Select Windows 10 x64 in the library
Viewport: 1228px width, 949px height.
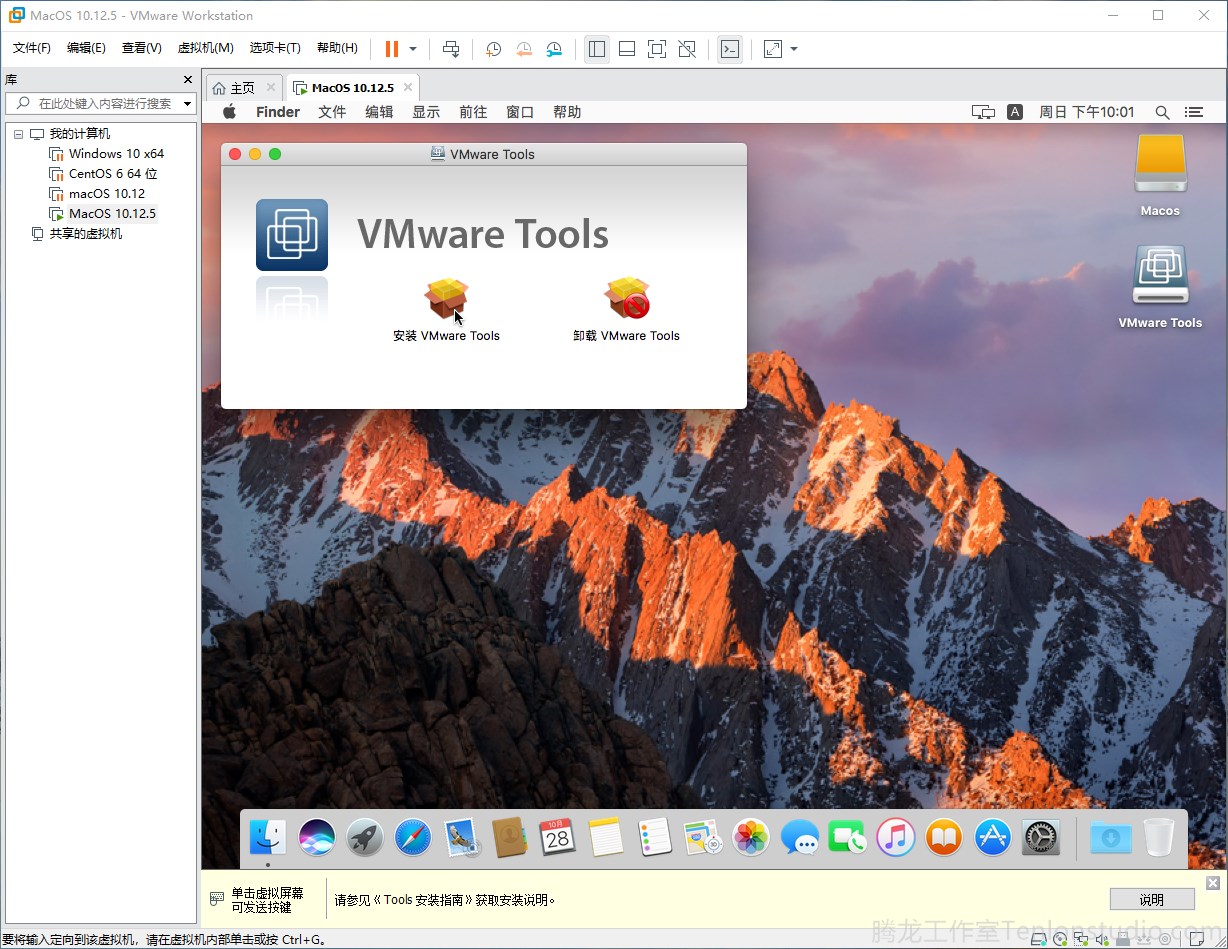pos(116,154)
